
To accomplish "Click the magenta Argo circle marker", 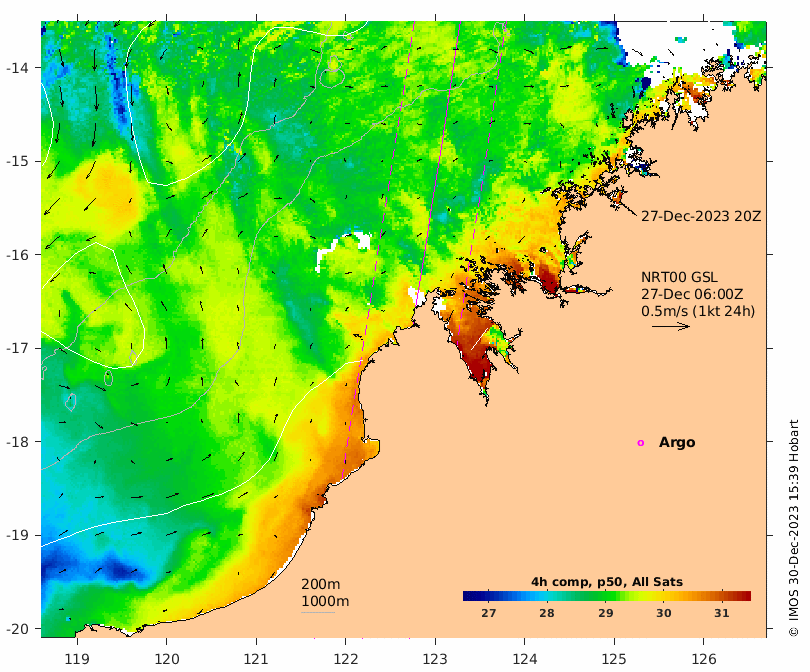I will tap(641, 443).
